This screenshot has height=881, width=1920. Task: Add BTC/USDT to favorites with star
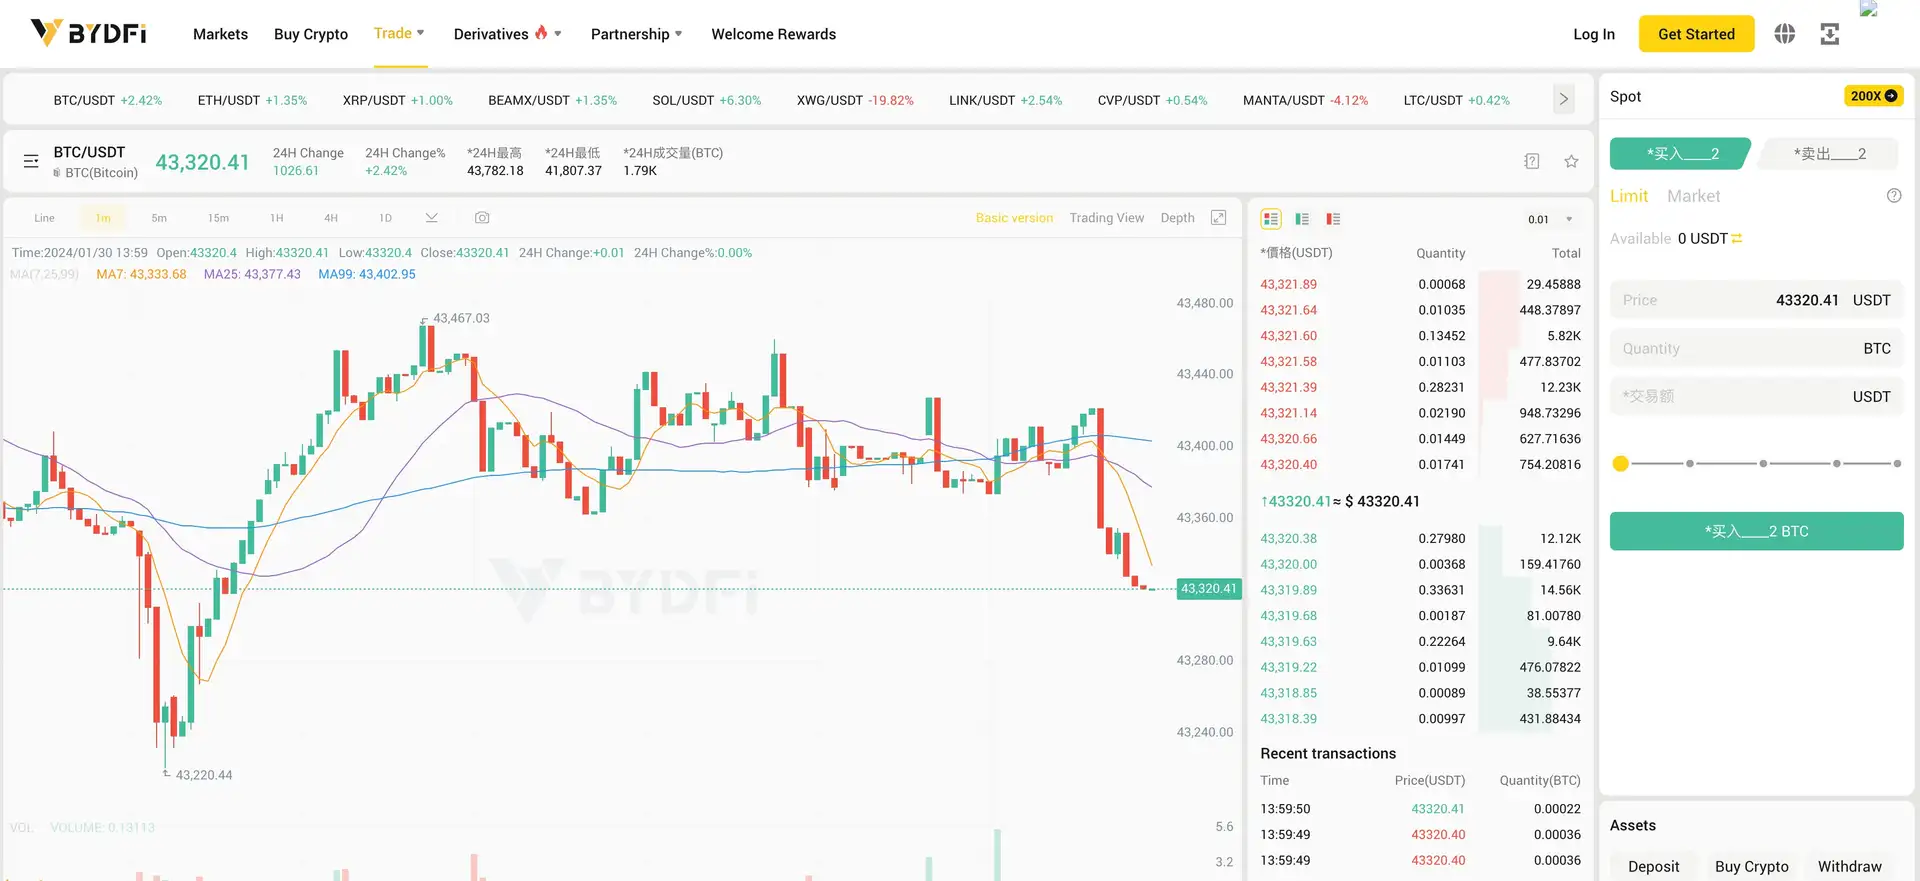pos(1571,162)
